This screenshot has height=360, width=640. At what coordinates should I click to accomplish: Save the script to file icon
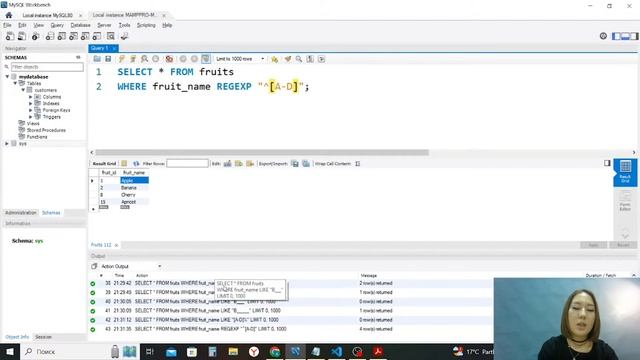click(108, 59)
